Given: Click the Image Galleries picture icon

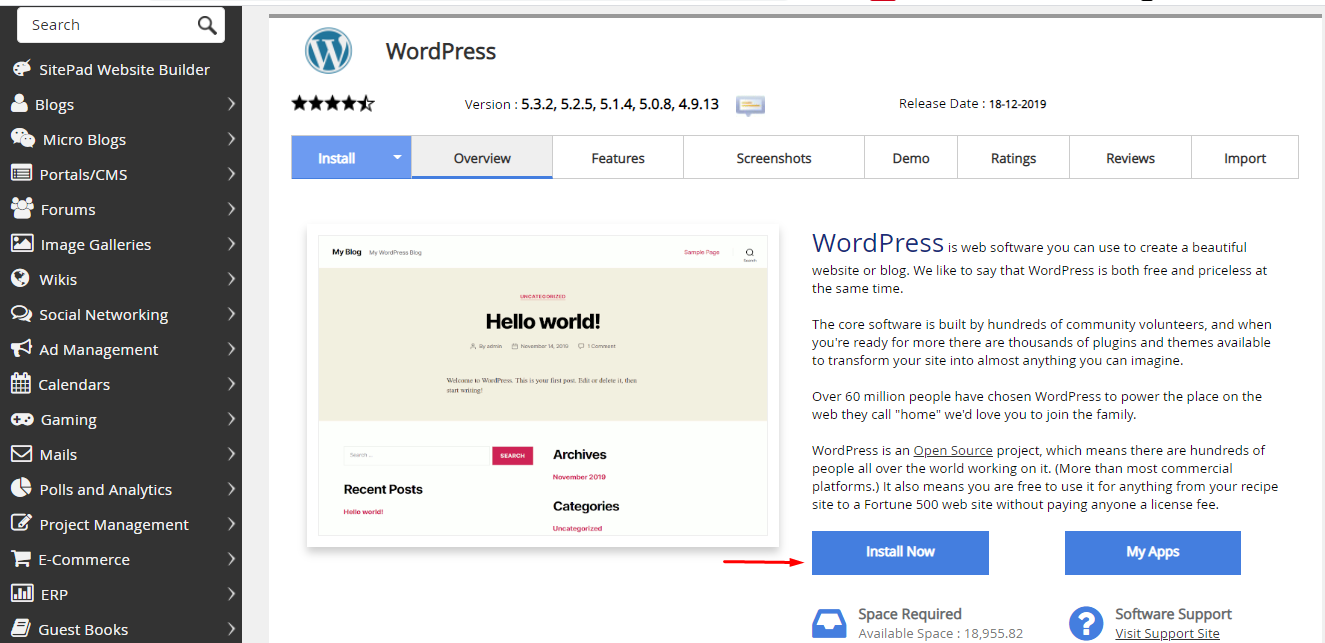Looking at the screenshot, I should tap(22, 243).
